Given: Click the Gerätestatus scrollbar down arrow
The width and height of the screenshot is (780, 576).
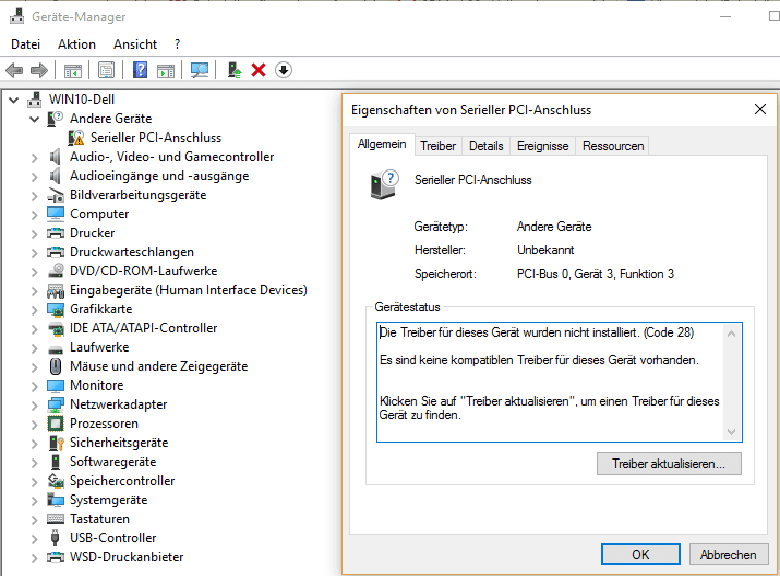Looking at the screenshot, I should pyautogui.click(x=731, y=432).
